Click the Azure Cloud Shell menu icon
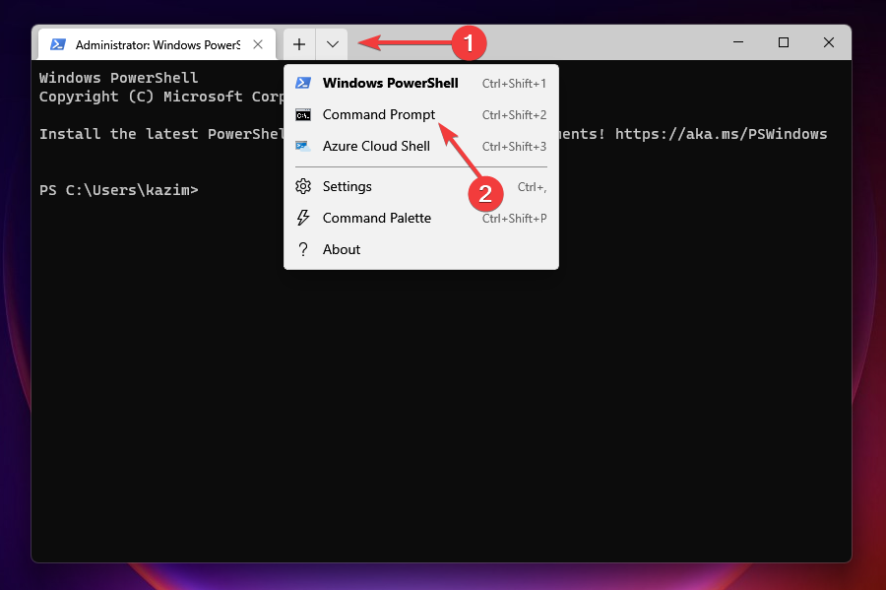Screen dimensions: 886x590 click(x=303, y=146)
